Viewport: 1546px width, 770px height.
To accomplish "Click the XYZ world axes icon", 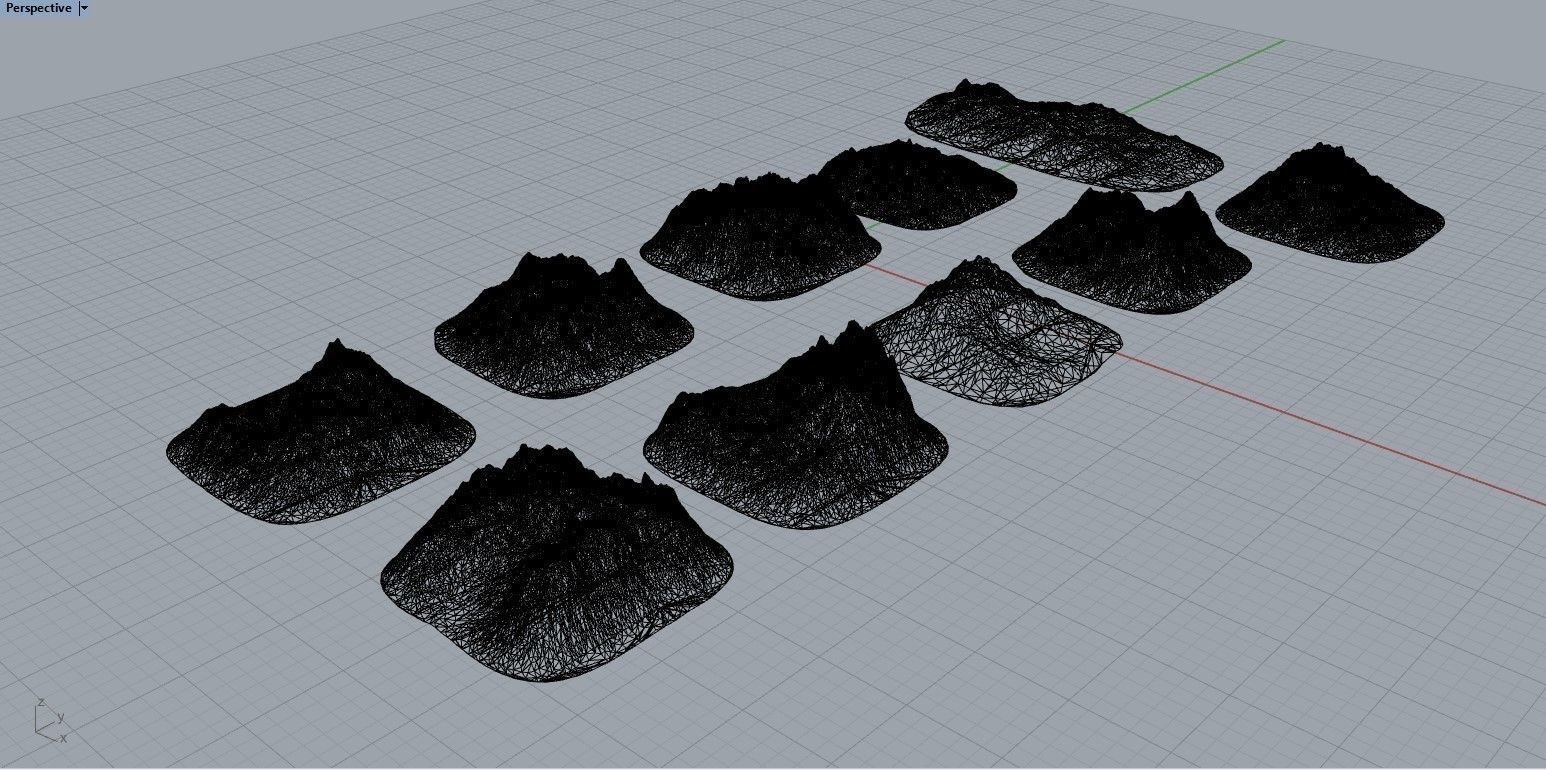I will click(x=50, y=720).
